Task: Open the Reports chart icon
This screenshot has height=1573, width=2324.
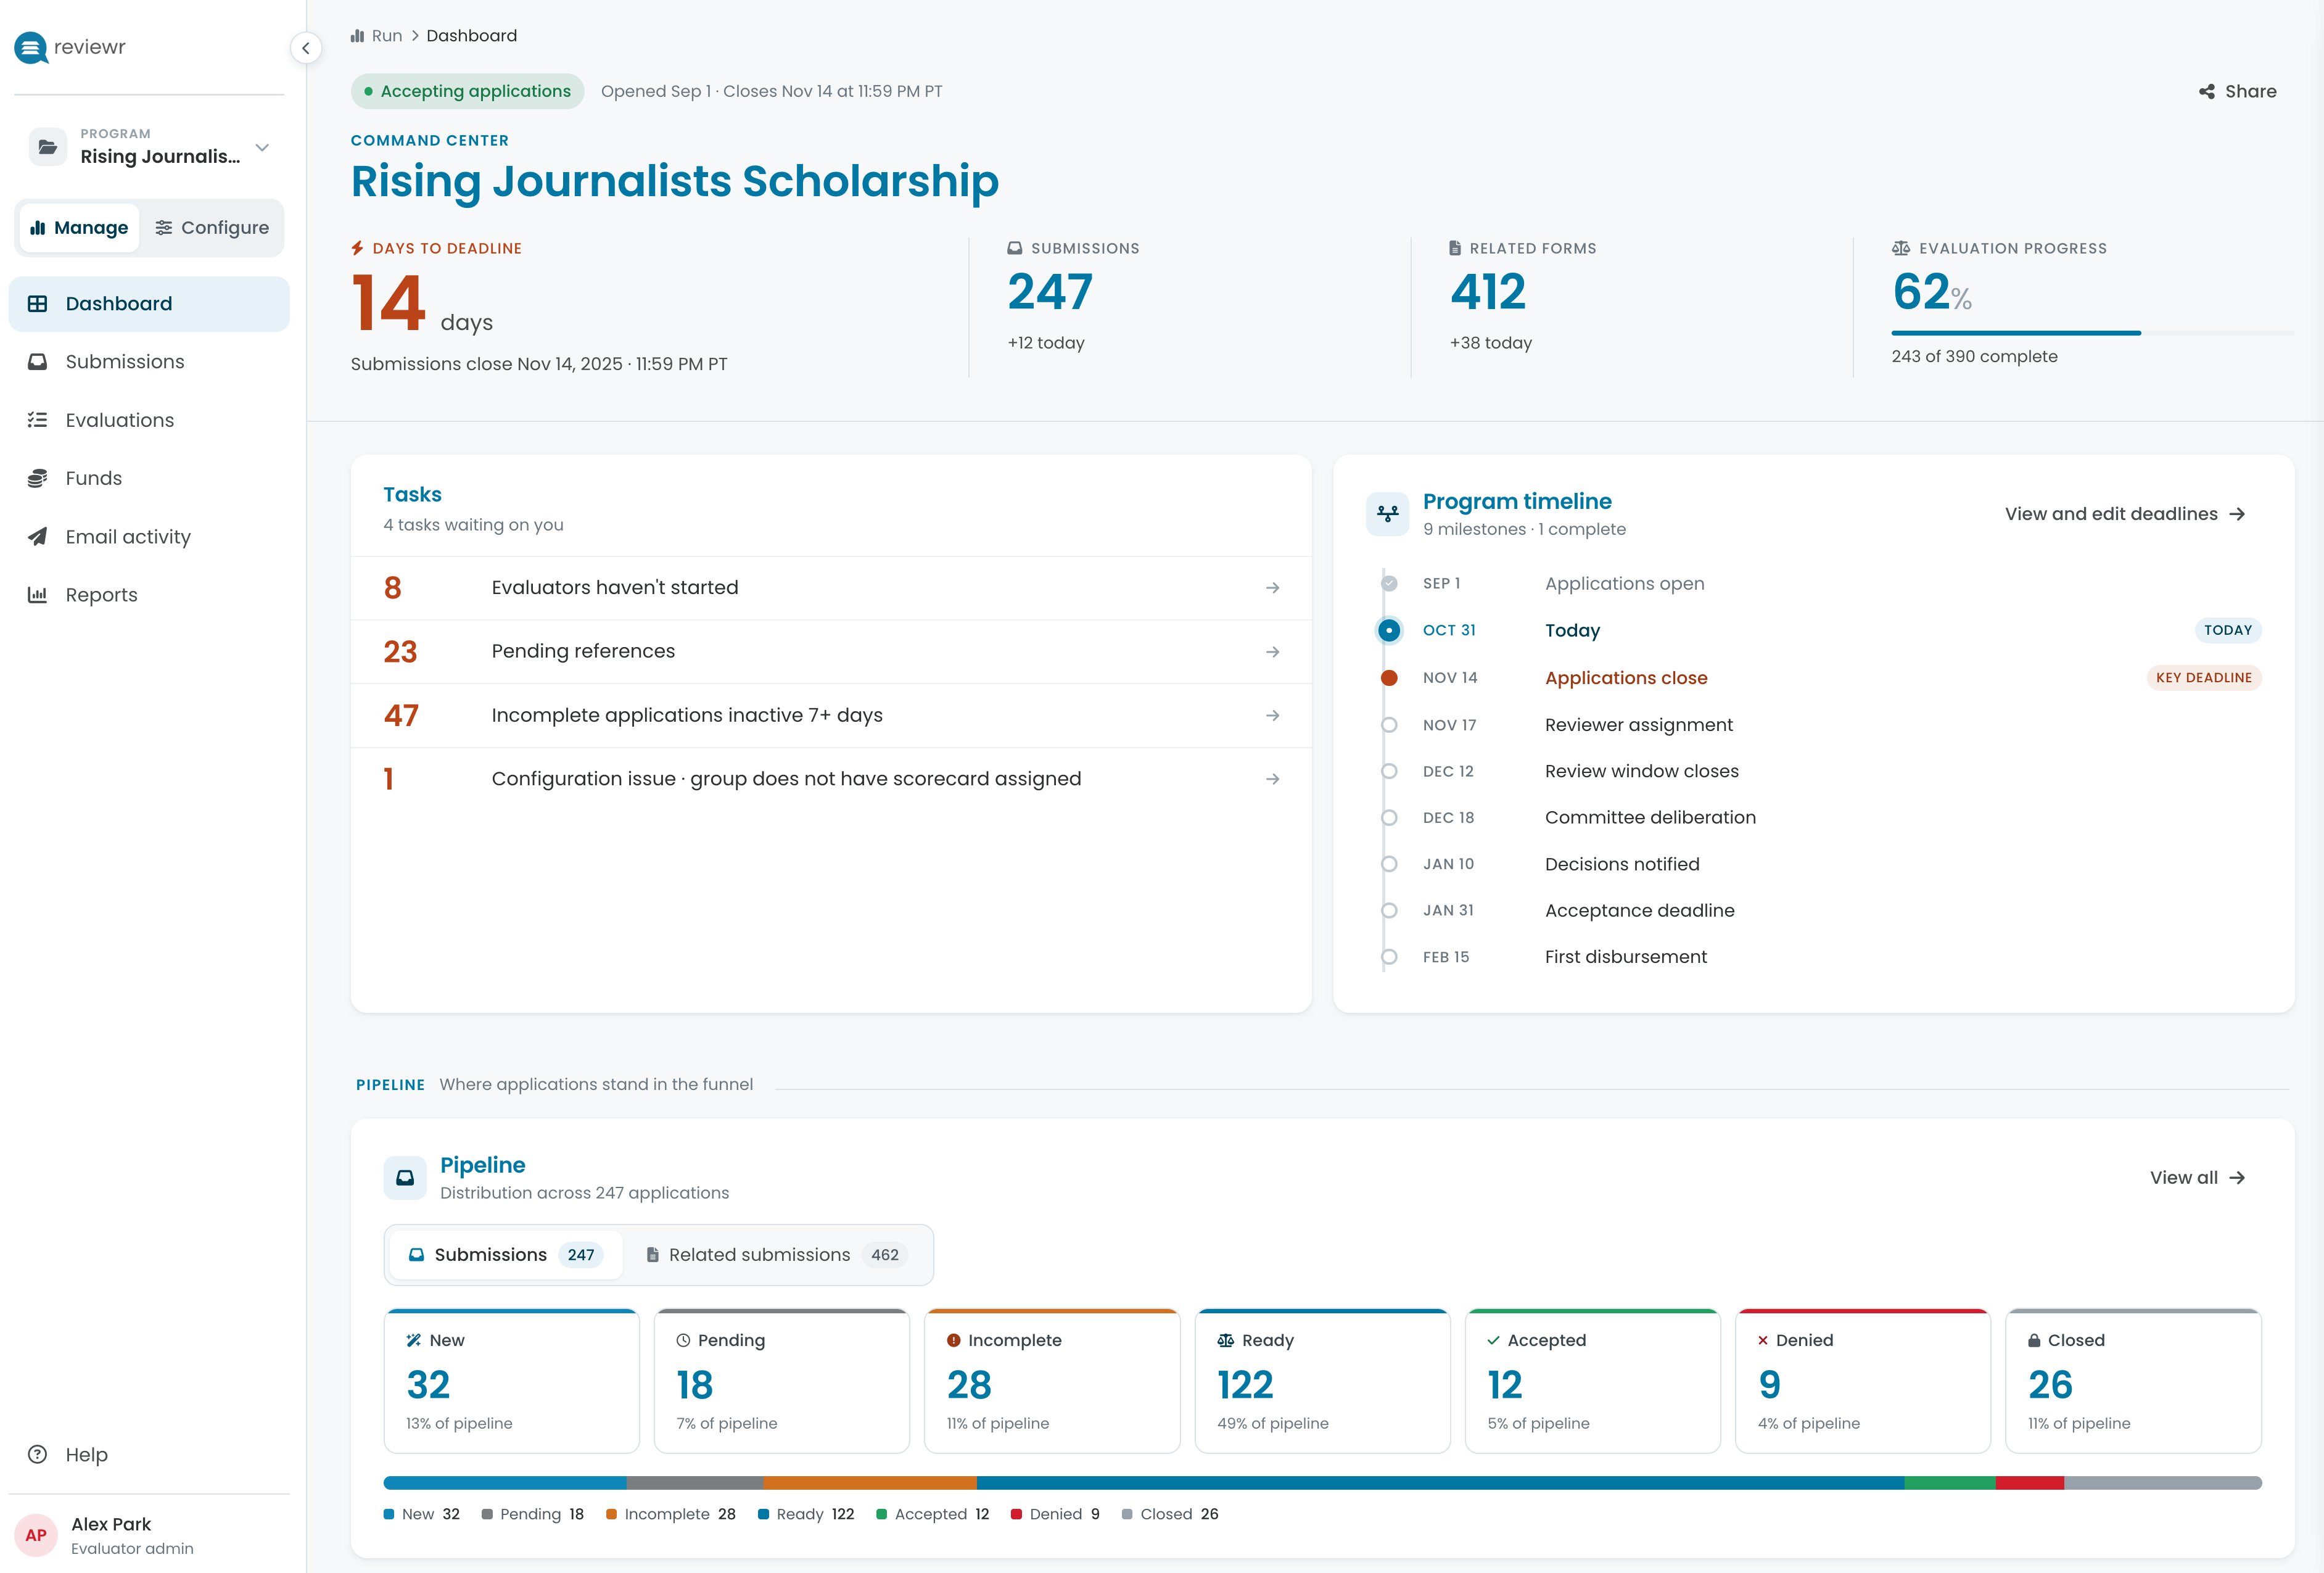Action: [x=37, y=595]
